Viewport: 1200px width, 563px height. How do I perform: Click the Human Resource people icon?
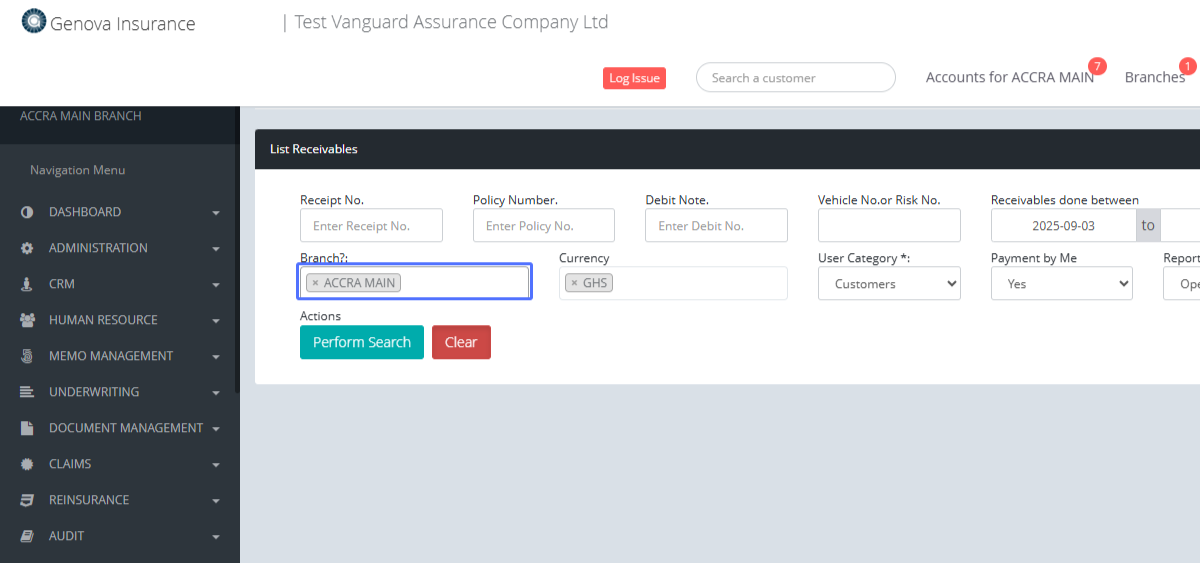[x=27, y=320]
